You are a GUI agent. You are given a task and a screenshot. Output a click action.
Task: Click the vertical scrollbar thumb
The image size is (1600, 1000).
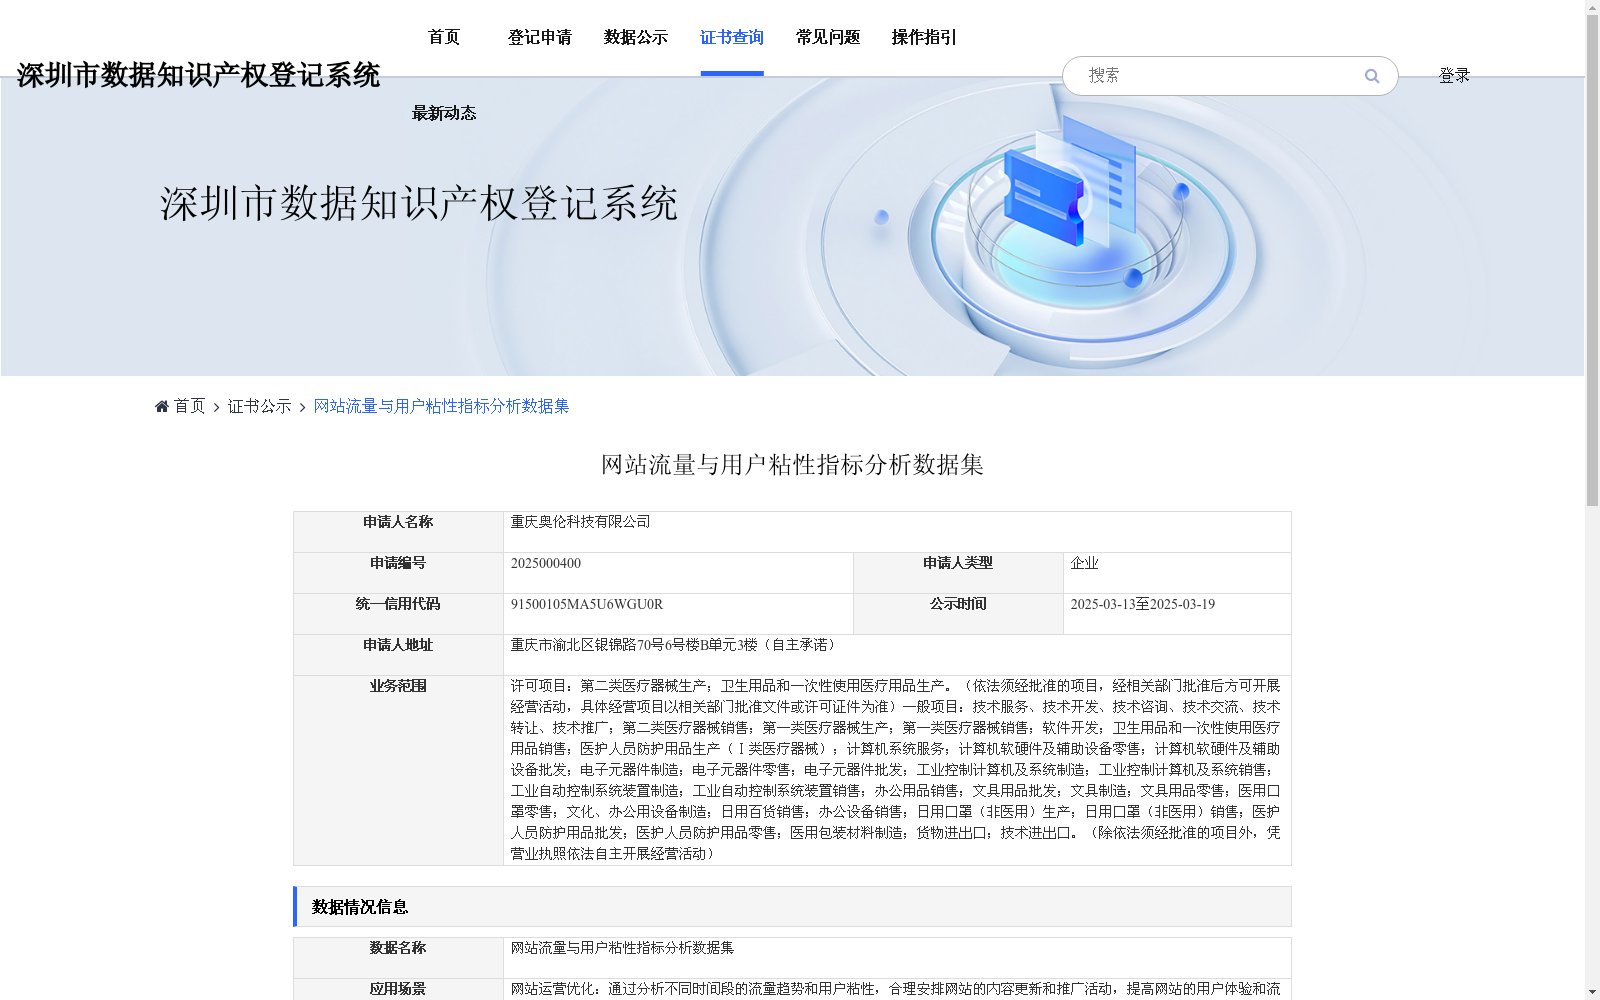[1592, 260]
